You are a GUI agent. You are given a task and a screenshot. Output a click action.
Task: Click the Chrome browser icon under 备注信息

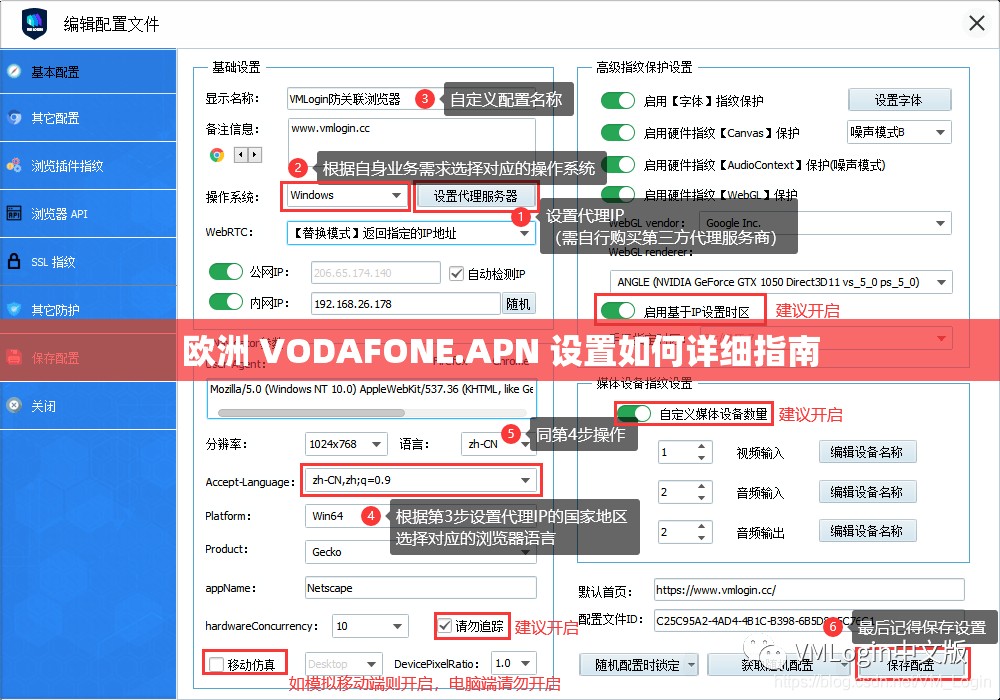coord(217,154)
